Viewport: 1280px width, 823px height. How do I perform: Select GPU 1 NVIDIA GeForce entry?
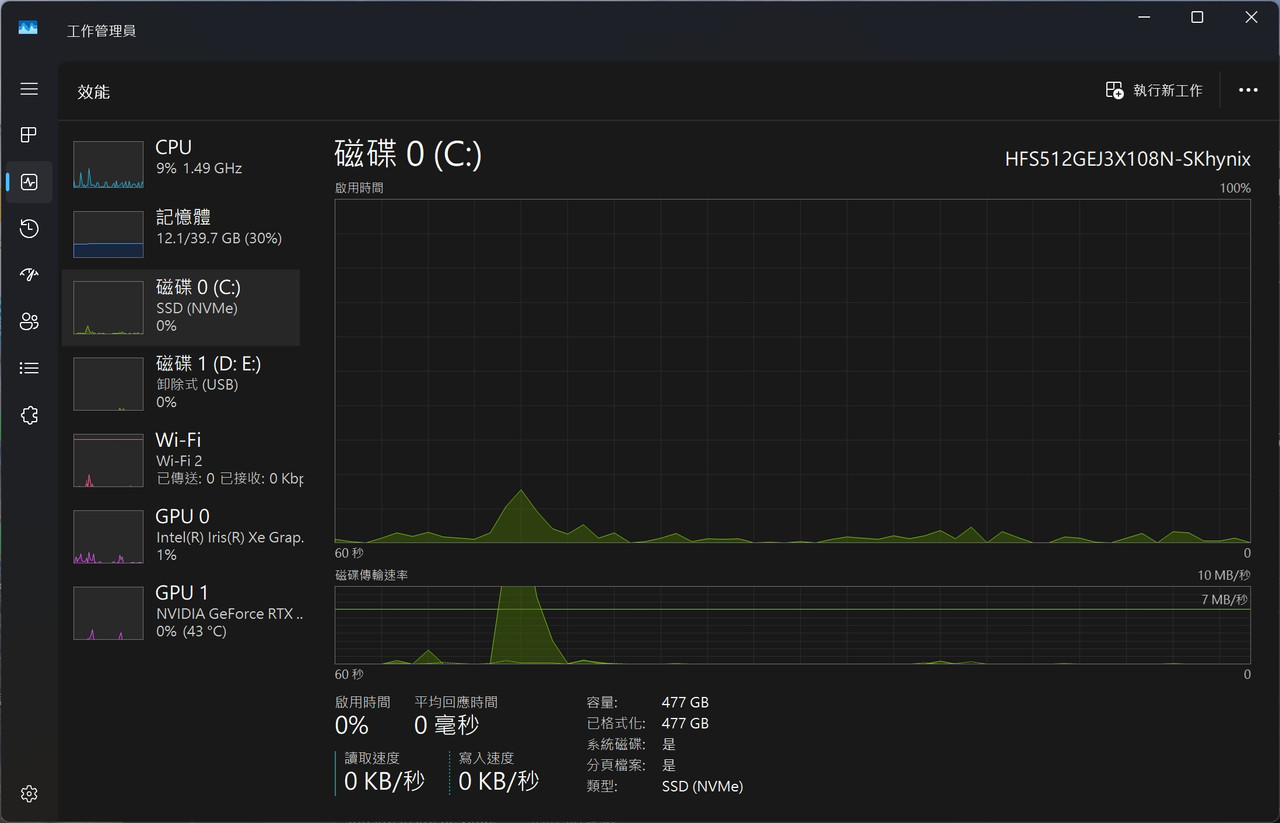point(181,611)
